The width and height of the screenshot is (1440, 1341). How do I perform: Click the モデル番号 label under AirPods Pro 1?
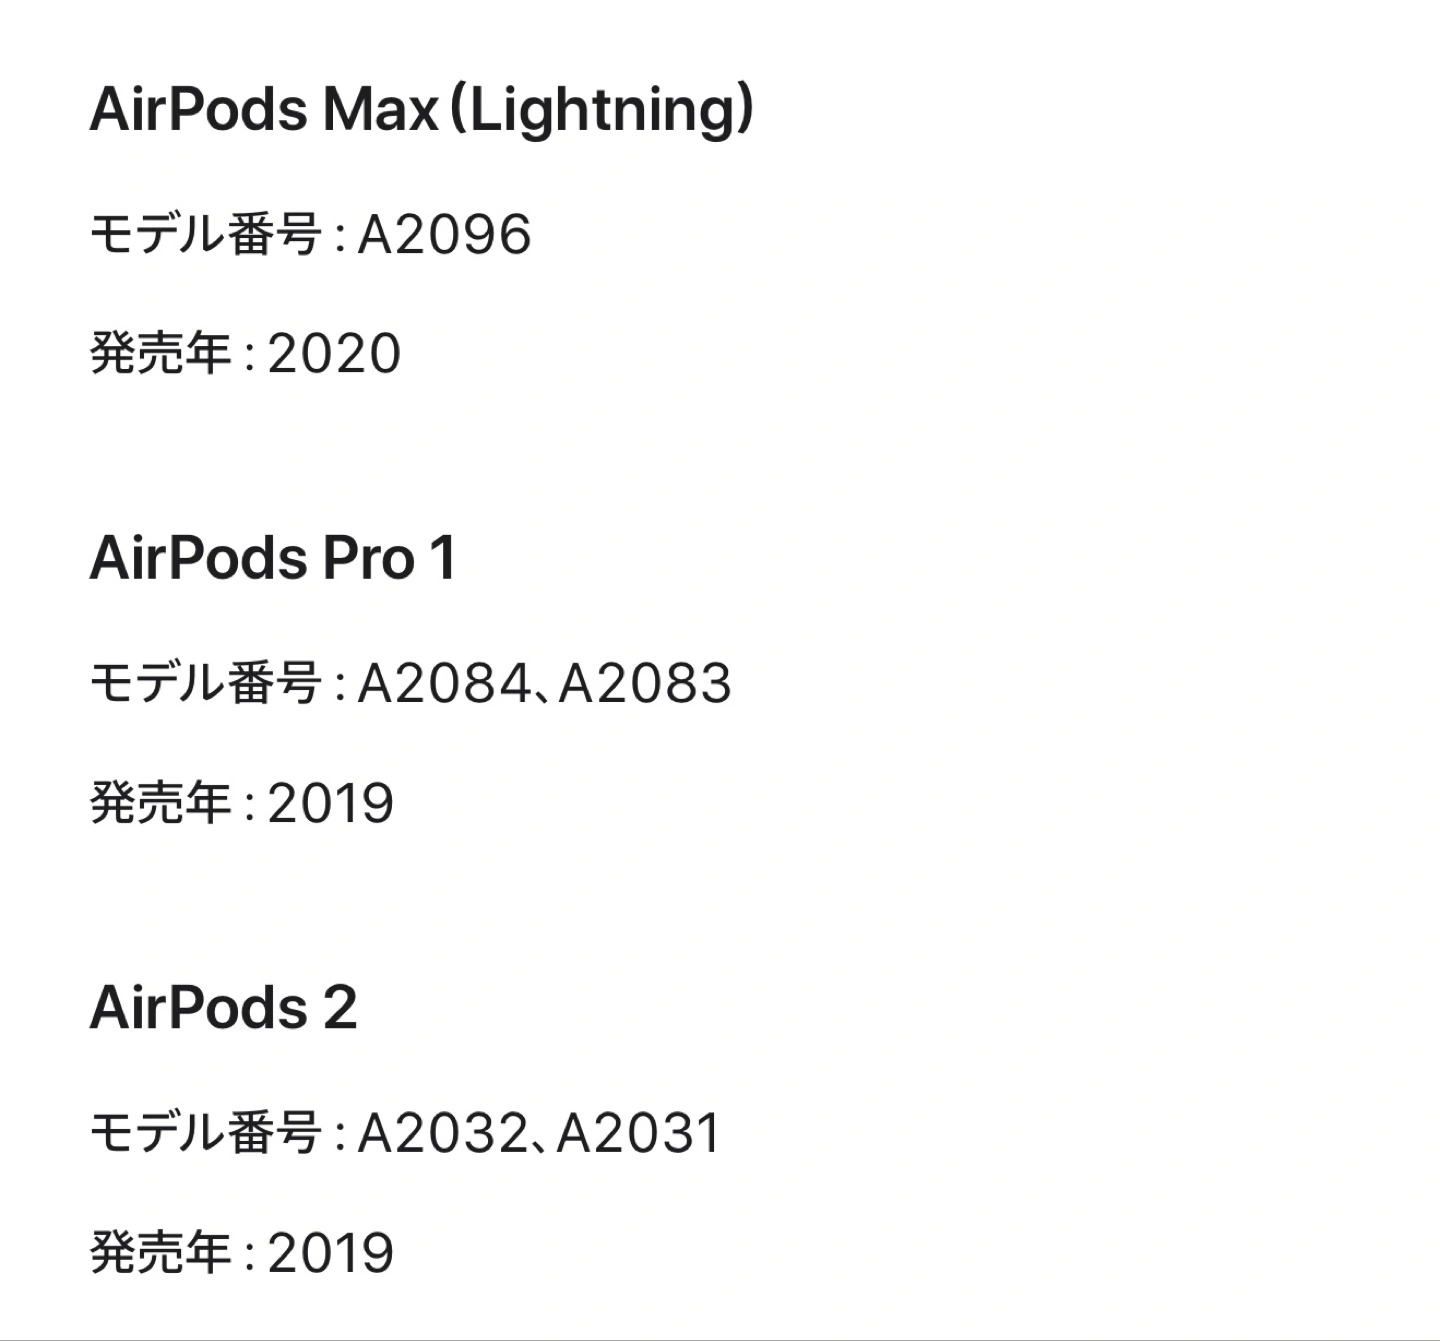coord(205,684)
